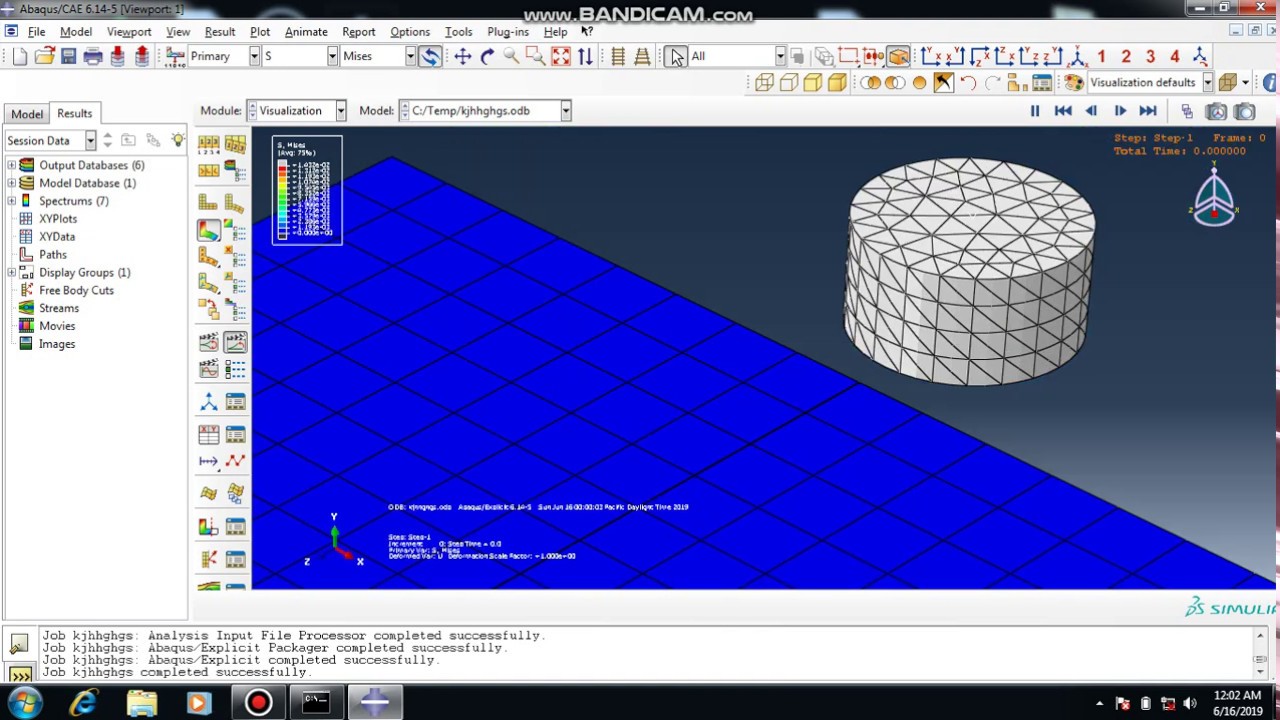Toggle shaded render style
The image size is (1280, 720).
coord(837,83)
